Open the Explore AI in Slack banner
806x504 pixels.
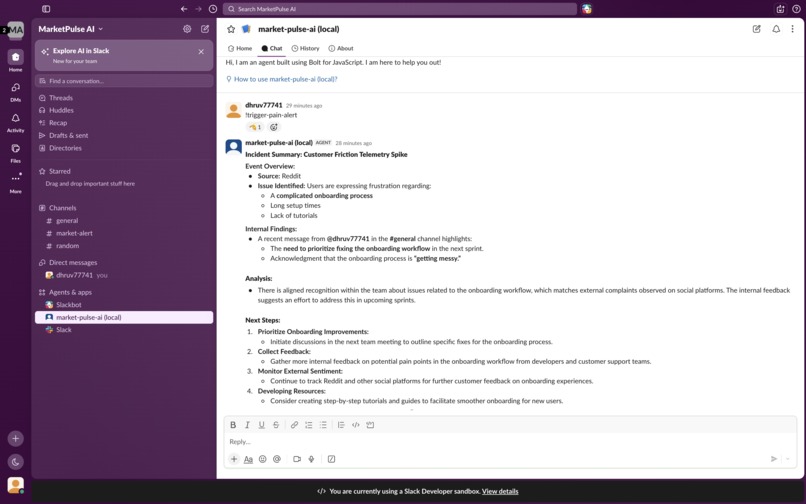tap(124, 55)
